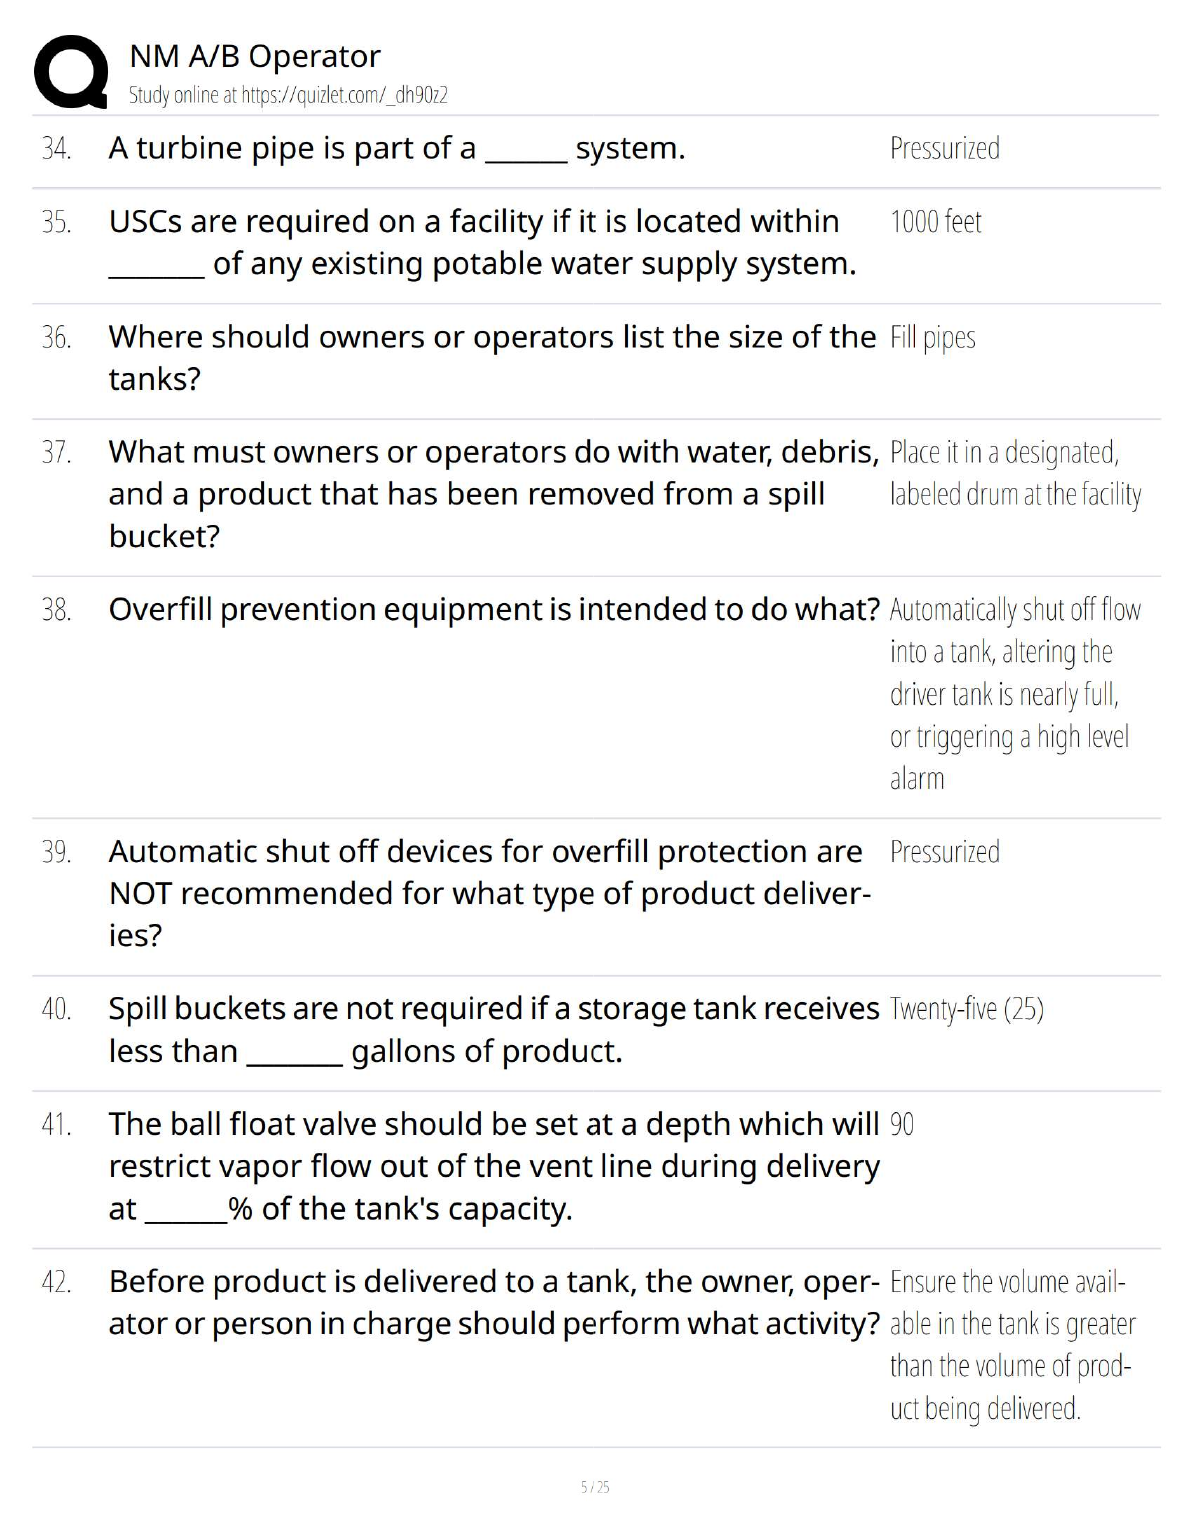
Task: Click question 35 about USCs
Action: (x=482, y=242)
